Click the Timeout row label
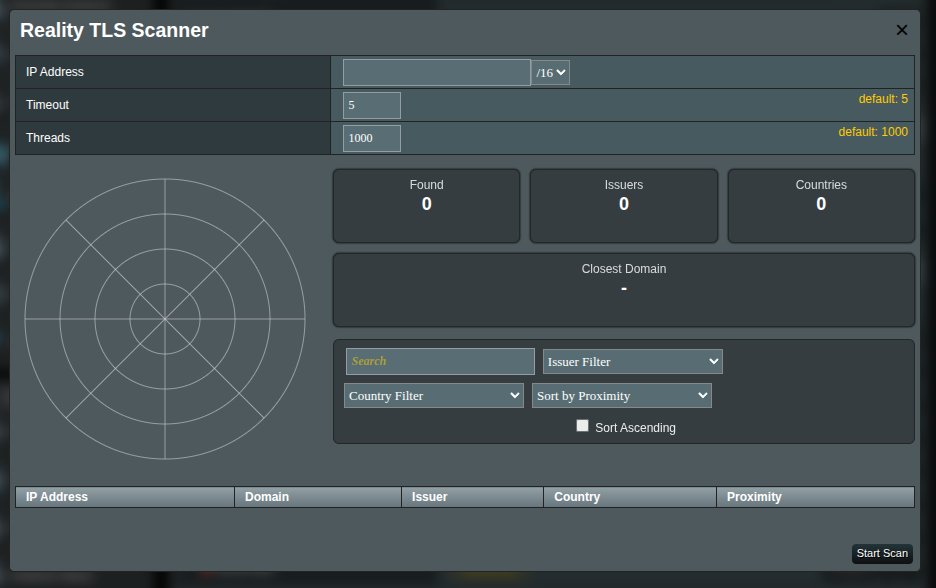The width and height of the screenshot is (936, 588). 47,105
